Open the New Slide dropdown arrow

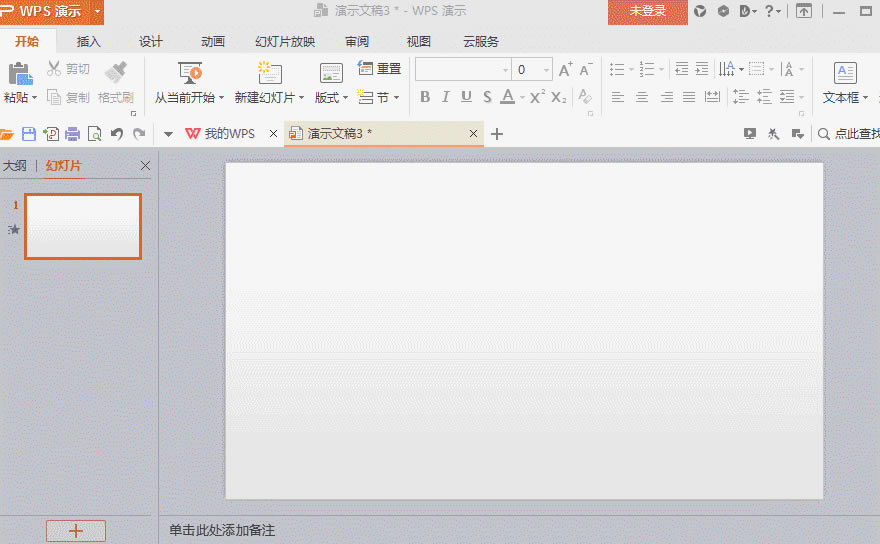pos(301,98)
